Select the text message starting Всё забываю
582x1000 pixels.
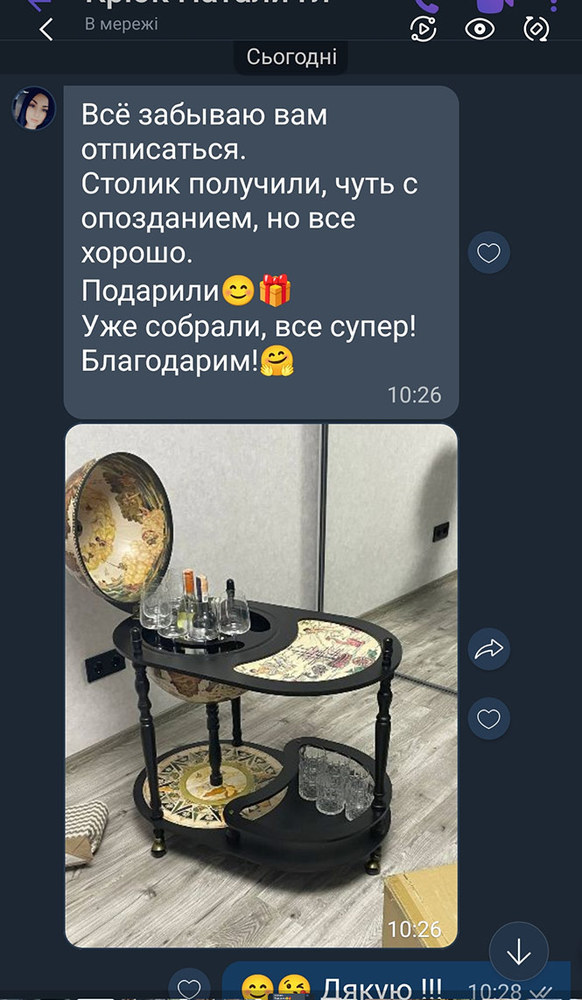[x=261, y=253]
